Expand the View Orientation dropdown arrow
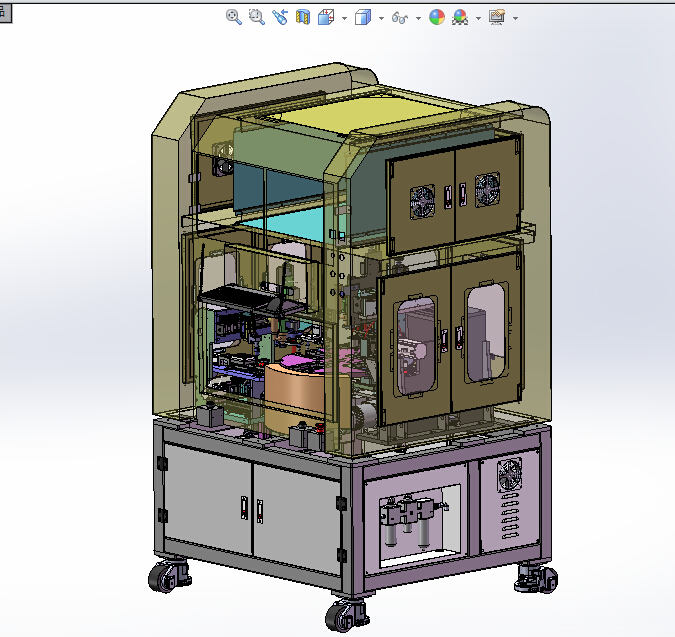This screenshot has width=675, height=637. point(344,19)
